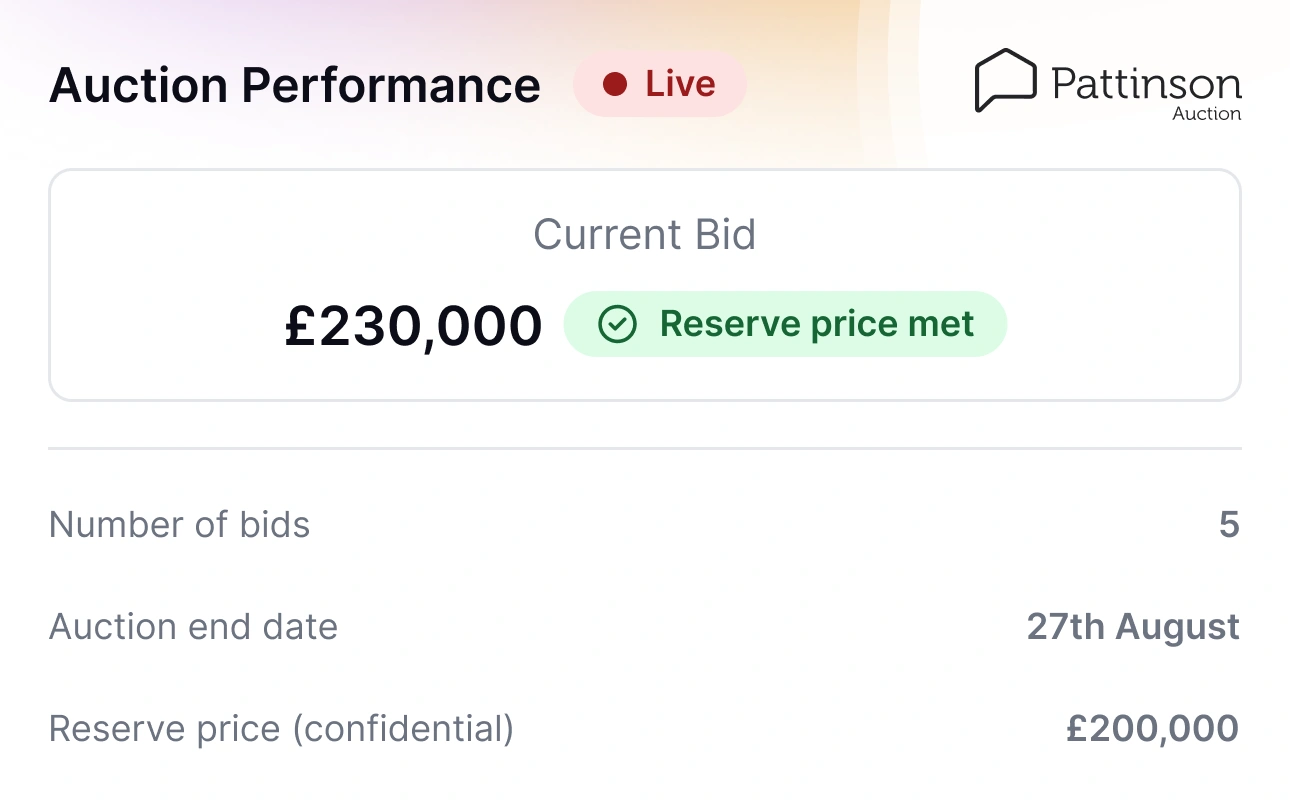Expand the Current Bid card
This screenshot has height=804, width=1290.
tap(645, 285)
